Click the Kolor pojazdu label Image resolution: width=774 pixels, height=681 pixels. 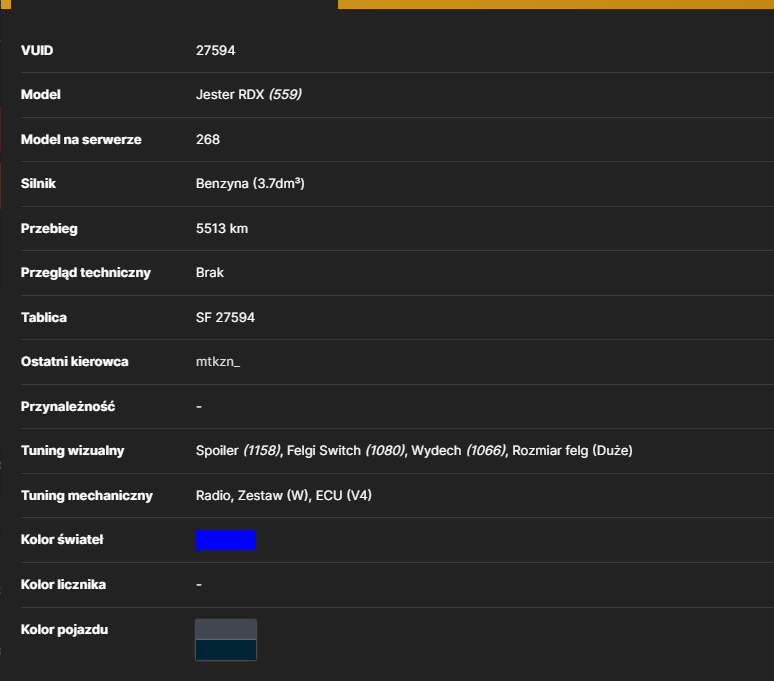64,630
